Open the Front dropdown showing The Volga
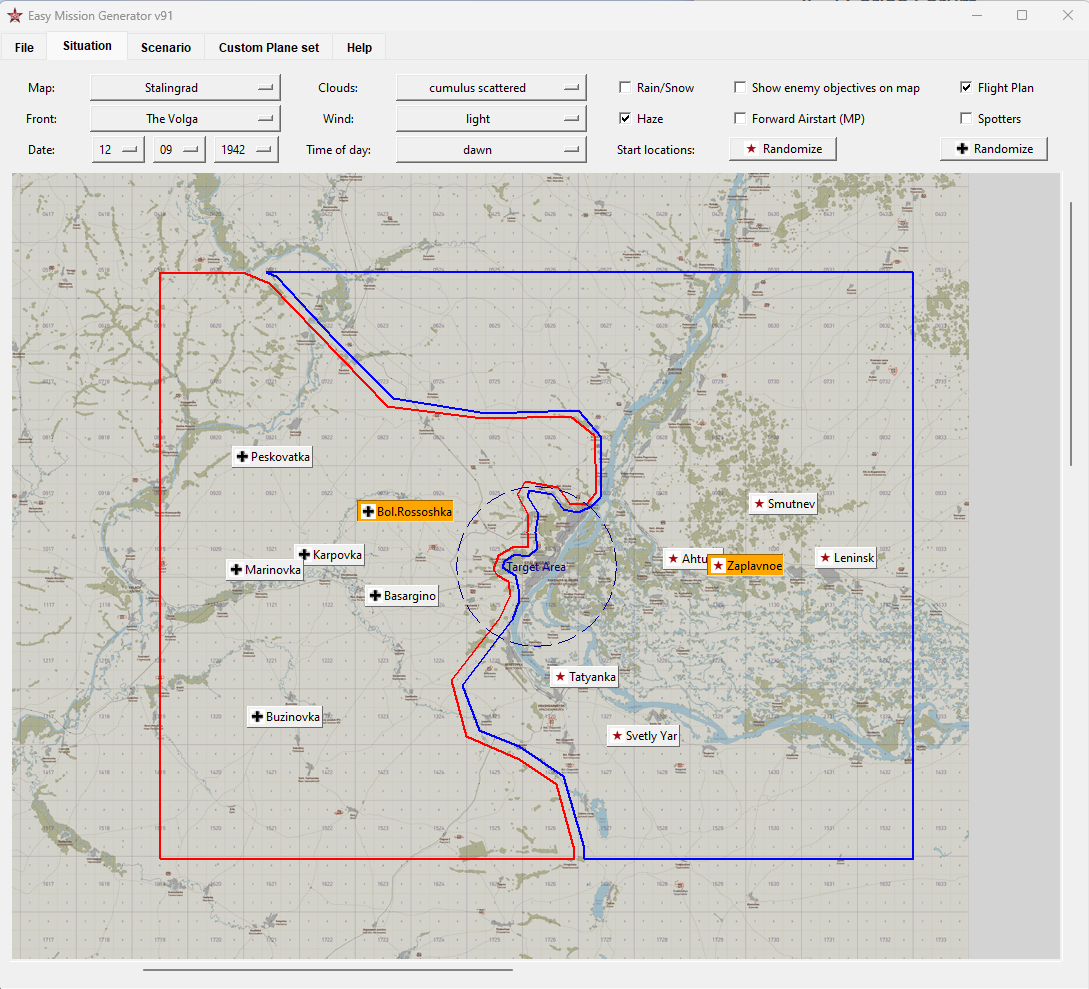Image resolution: width=1089 pixels, height=989 pixels. (185, 118)
